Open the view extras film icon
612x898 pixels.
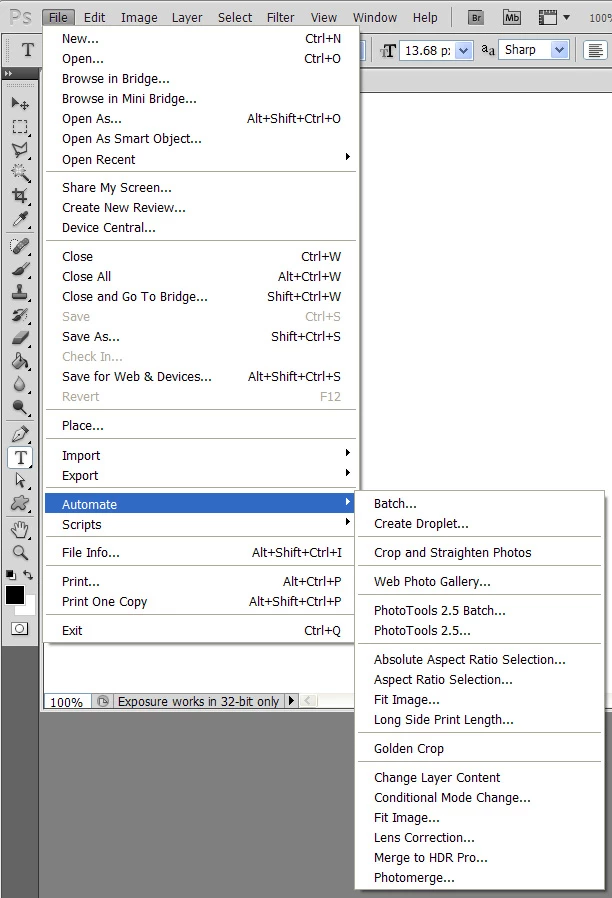[x=547, y=18]
